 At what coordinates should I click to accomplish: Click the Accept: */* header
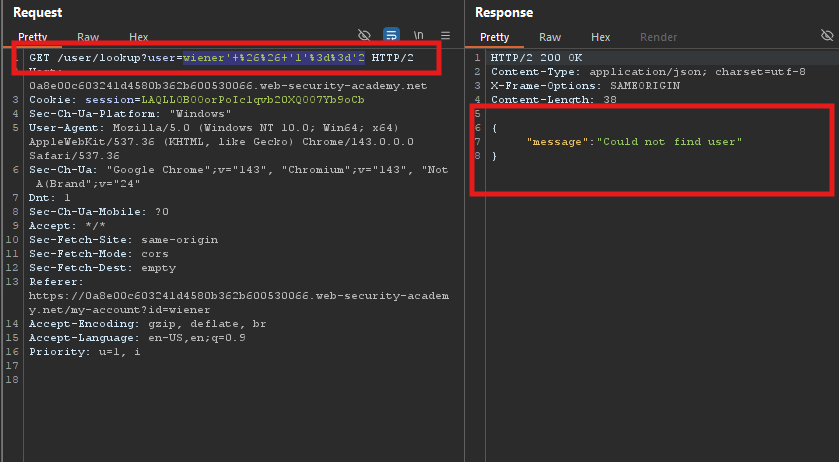pyautogui.click(x=67, y=225)
